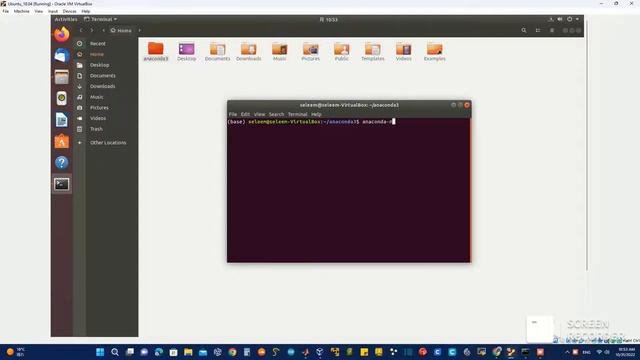
Task: Open the Terminal app menu dropdown
Action: pyautogui.click(x=100, y=19)
